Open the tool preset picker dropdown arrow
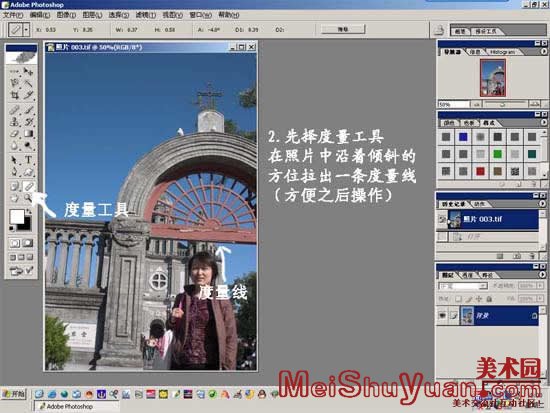The height and width of the screenshot is (413, 550). (26, 30)
